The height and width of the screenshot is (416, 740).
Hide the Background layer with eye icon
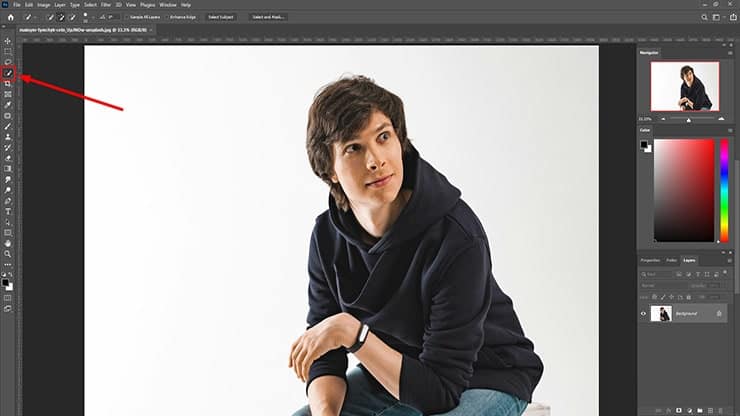pyautogui.click(x=643, y=314)
